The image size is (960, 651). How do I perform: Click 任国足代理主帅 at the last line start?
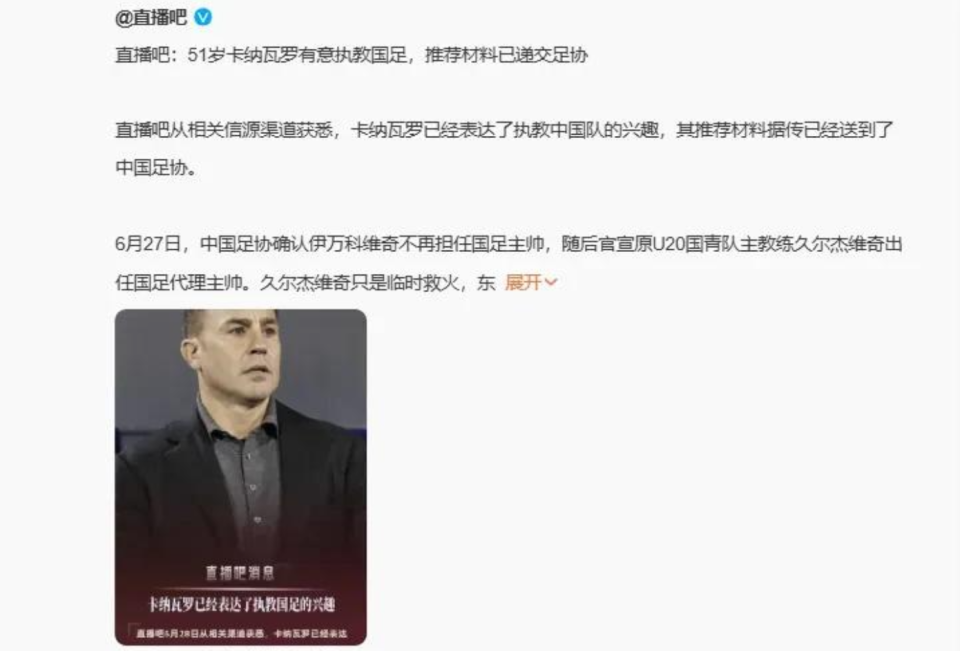178,282
